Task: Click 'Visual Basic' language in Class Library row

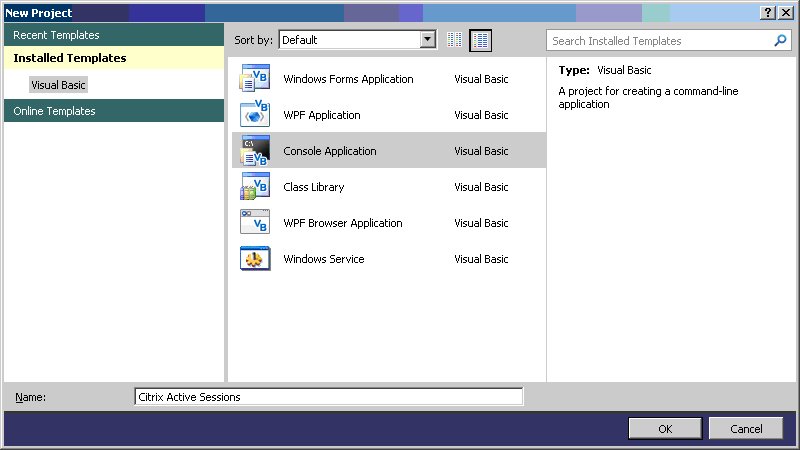Action: 481,187
